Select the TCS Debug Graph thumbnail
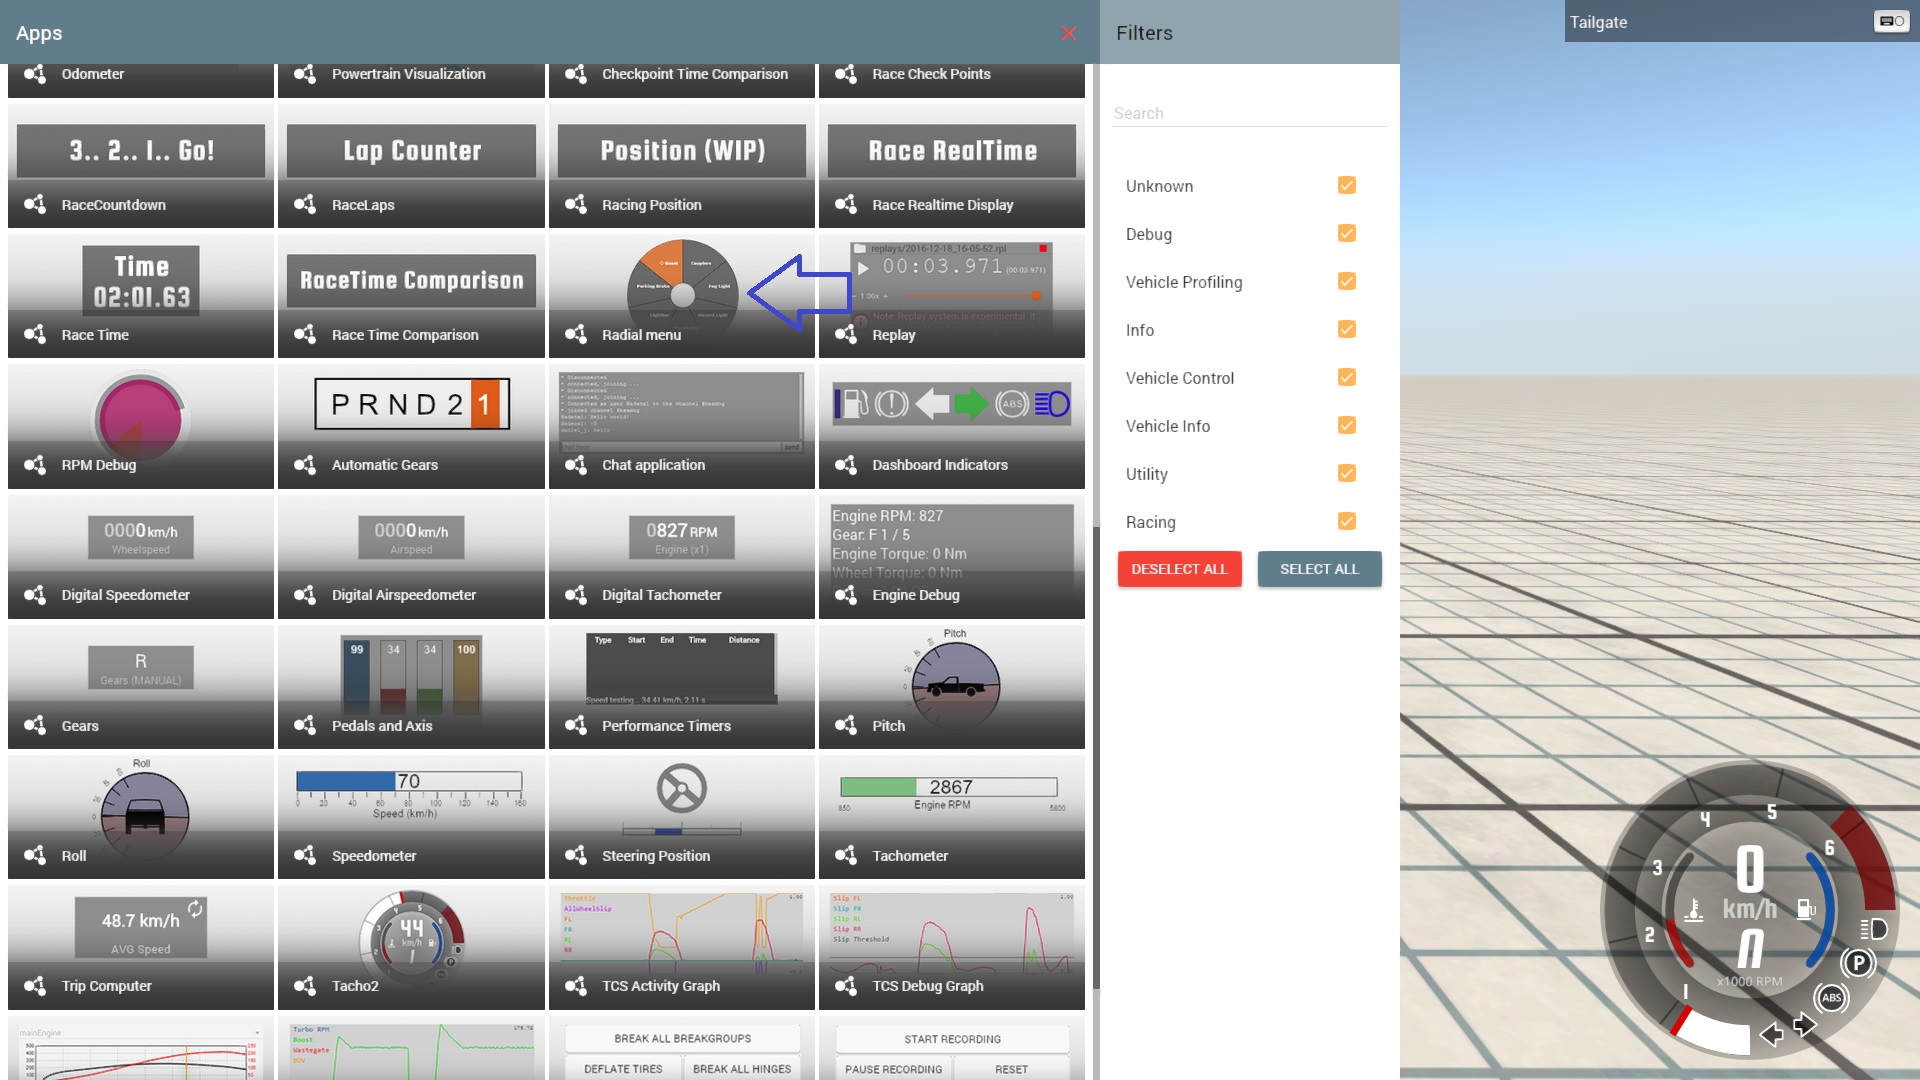 click(x=952, y=946)
